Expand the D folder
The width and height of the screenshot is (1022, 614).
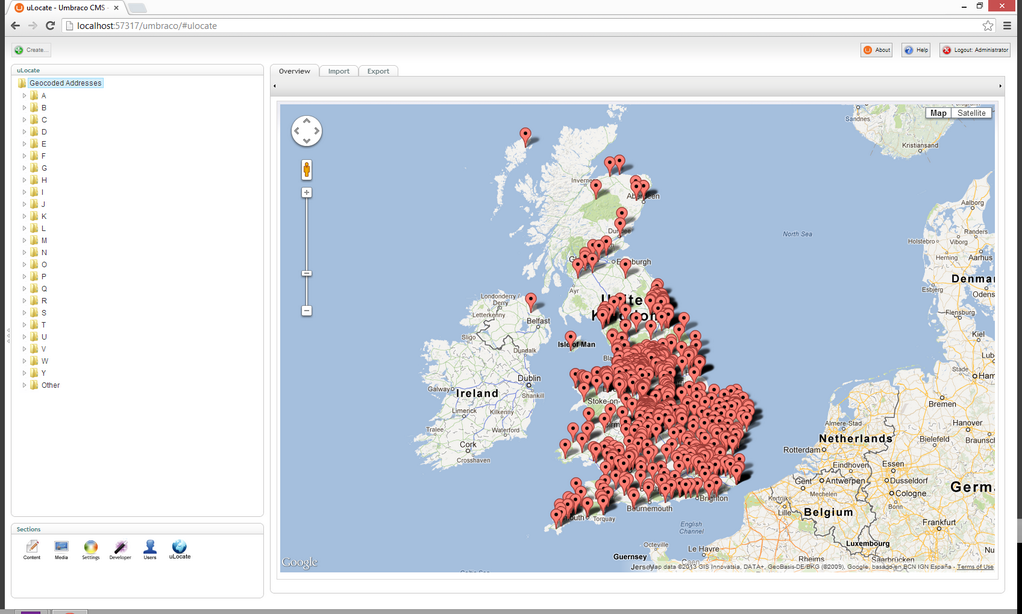click(25, 132)
